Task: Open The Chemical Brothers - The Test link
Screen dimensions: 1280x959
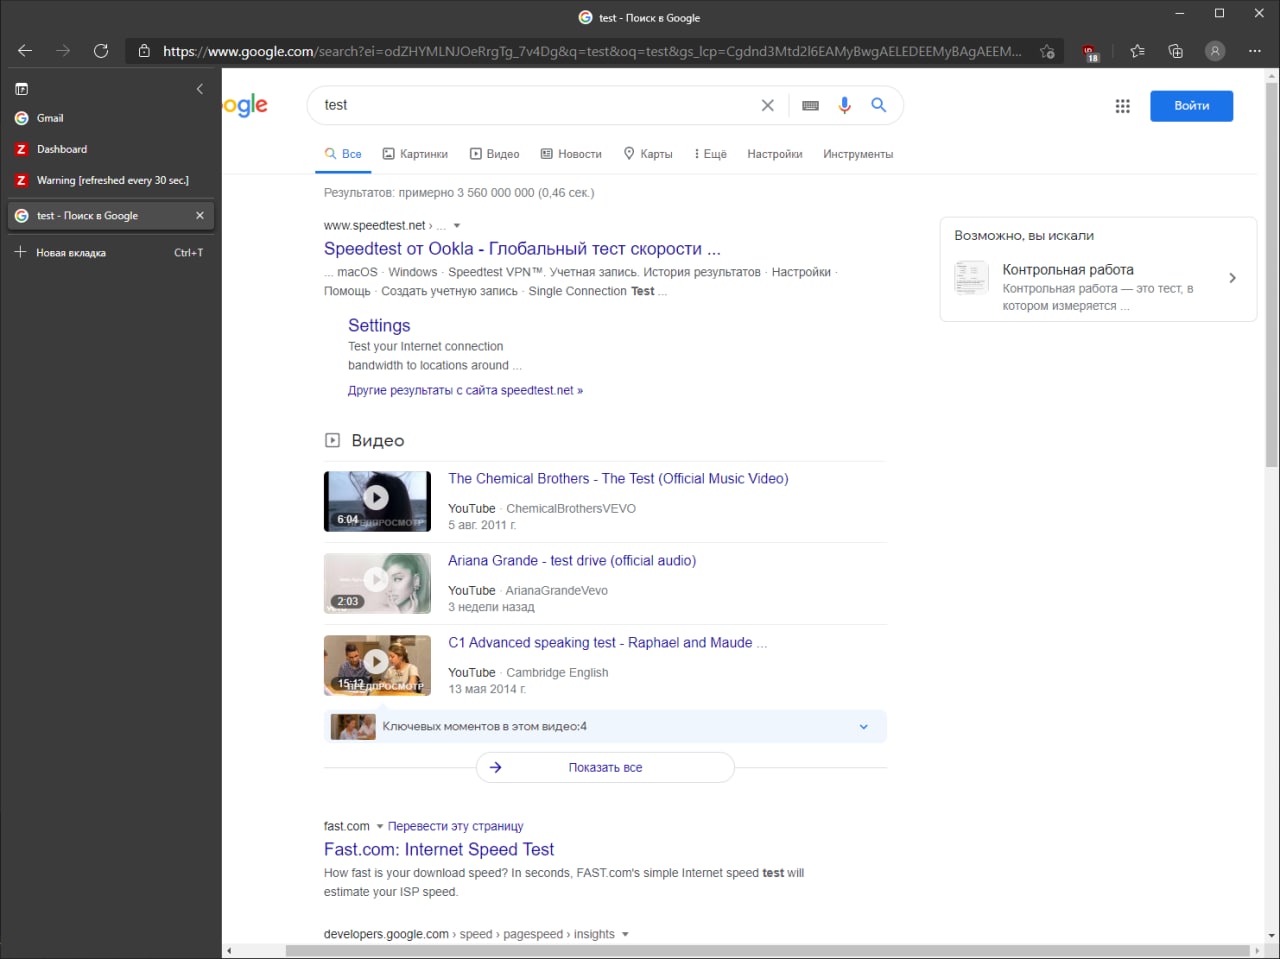Action: (618, 479)
